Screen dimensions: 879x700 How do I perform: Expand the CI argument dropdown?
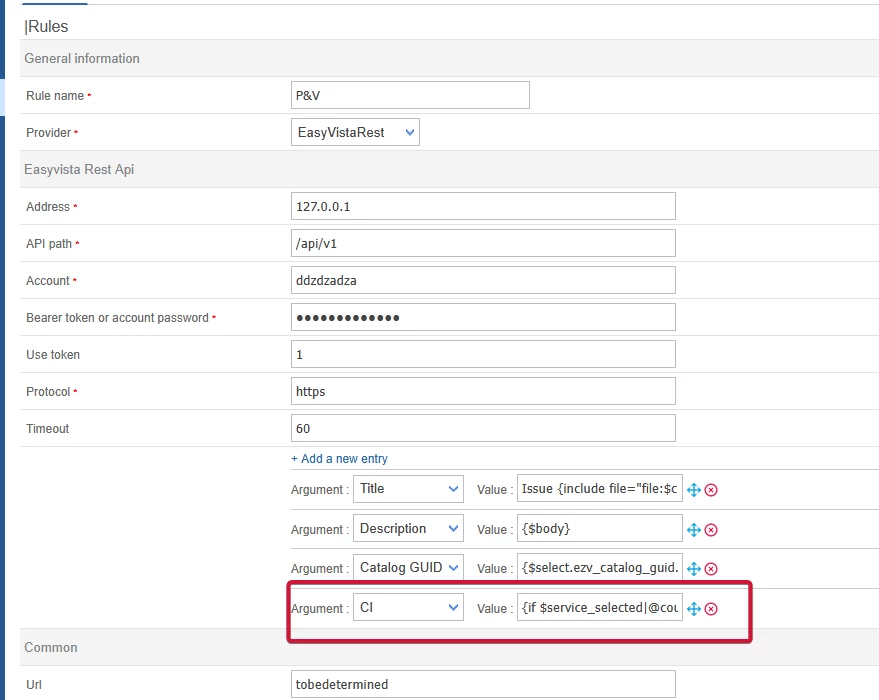408,608
